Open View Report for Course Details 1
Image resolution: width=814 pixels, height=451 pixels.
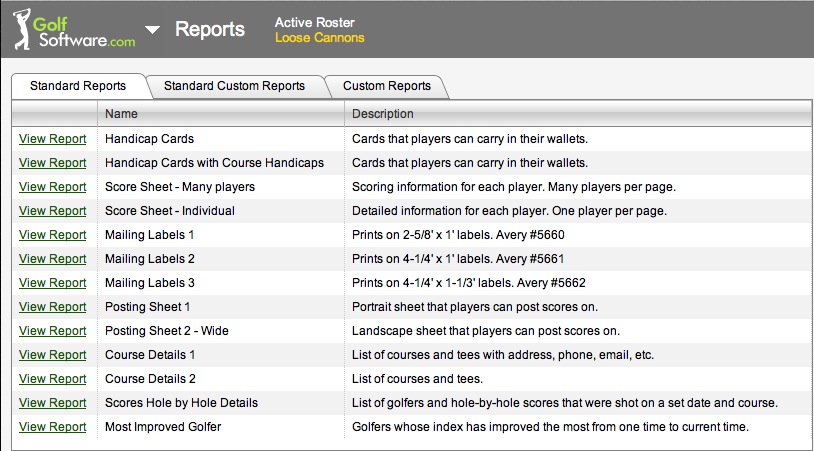pyautogui.click(x=52, y=355)
